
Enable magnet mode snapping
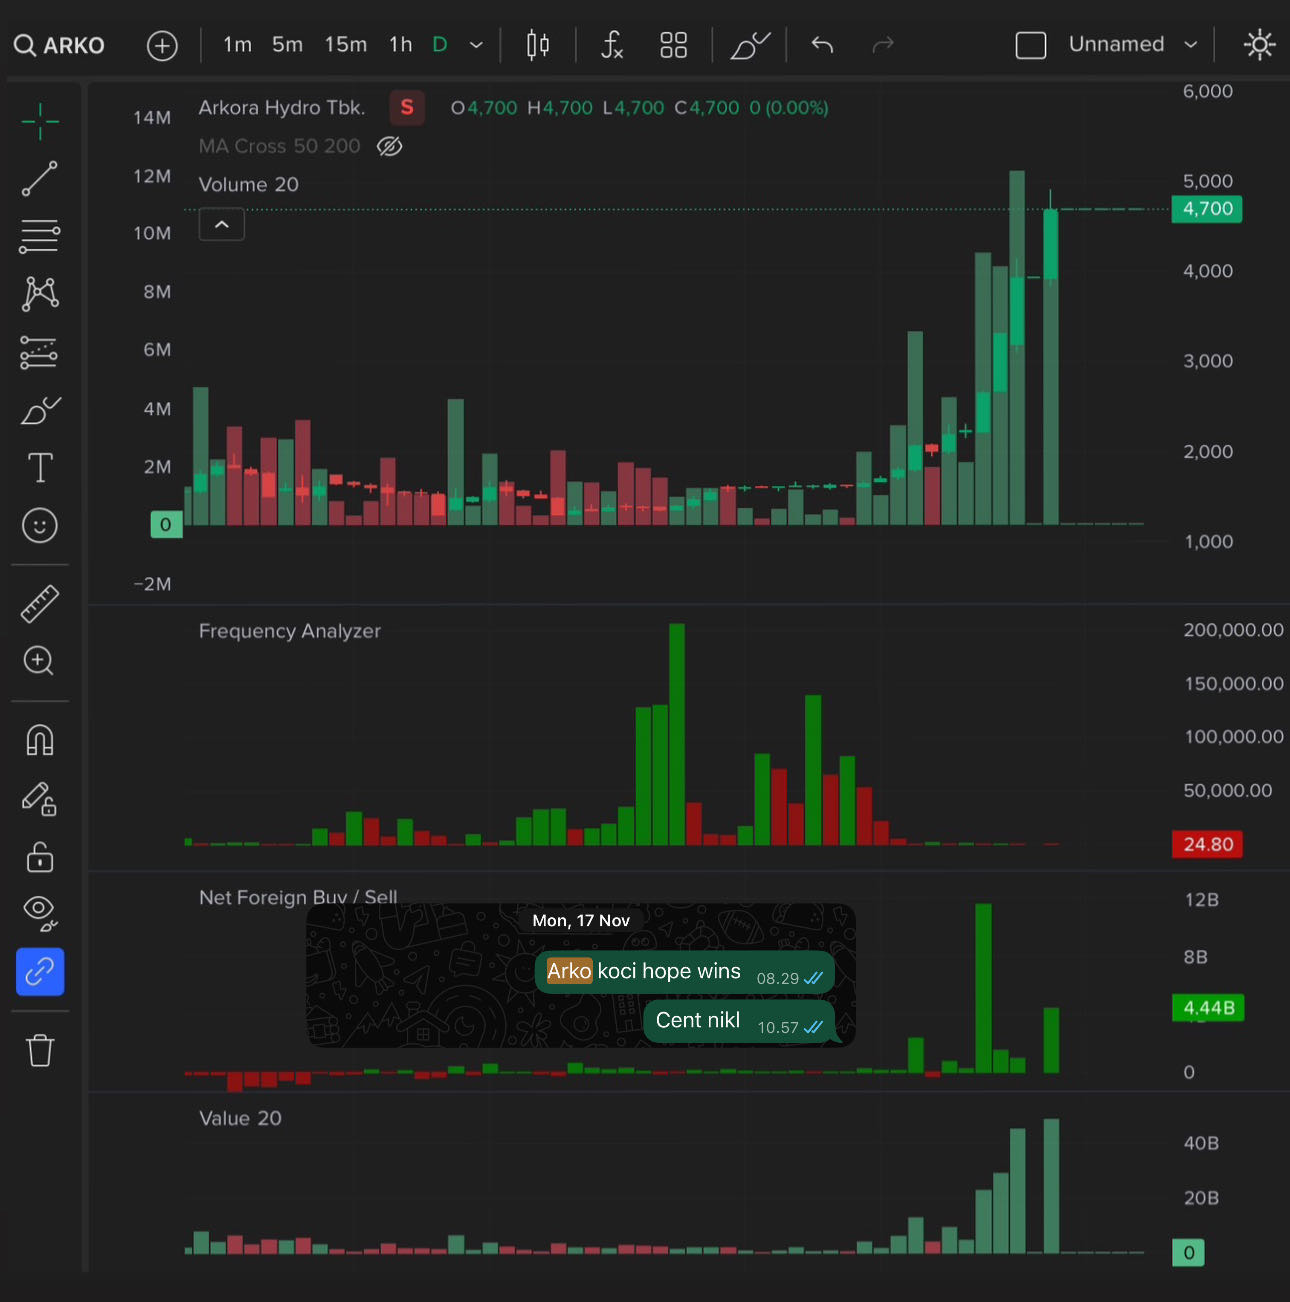click(40, 740)
